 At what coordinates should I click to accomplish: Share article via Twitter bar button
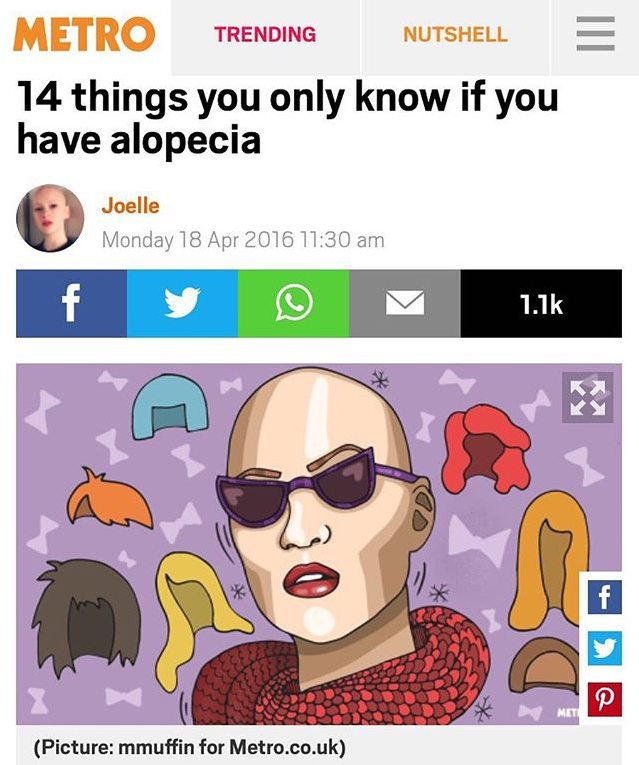click(182, 303)
